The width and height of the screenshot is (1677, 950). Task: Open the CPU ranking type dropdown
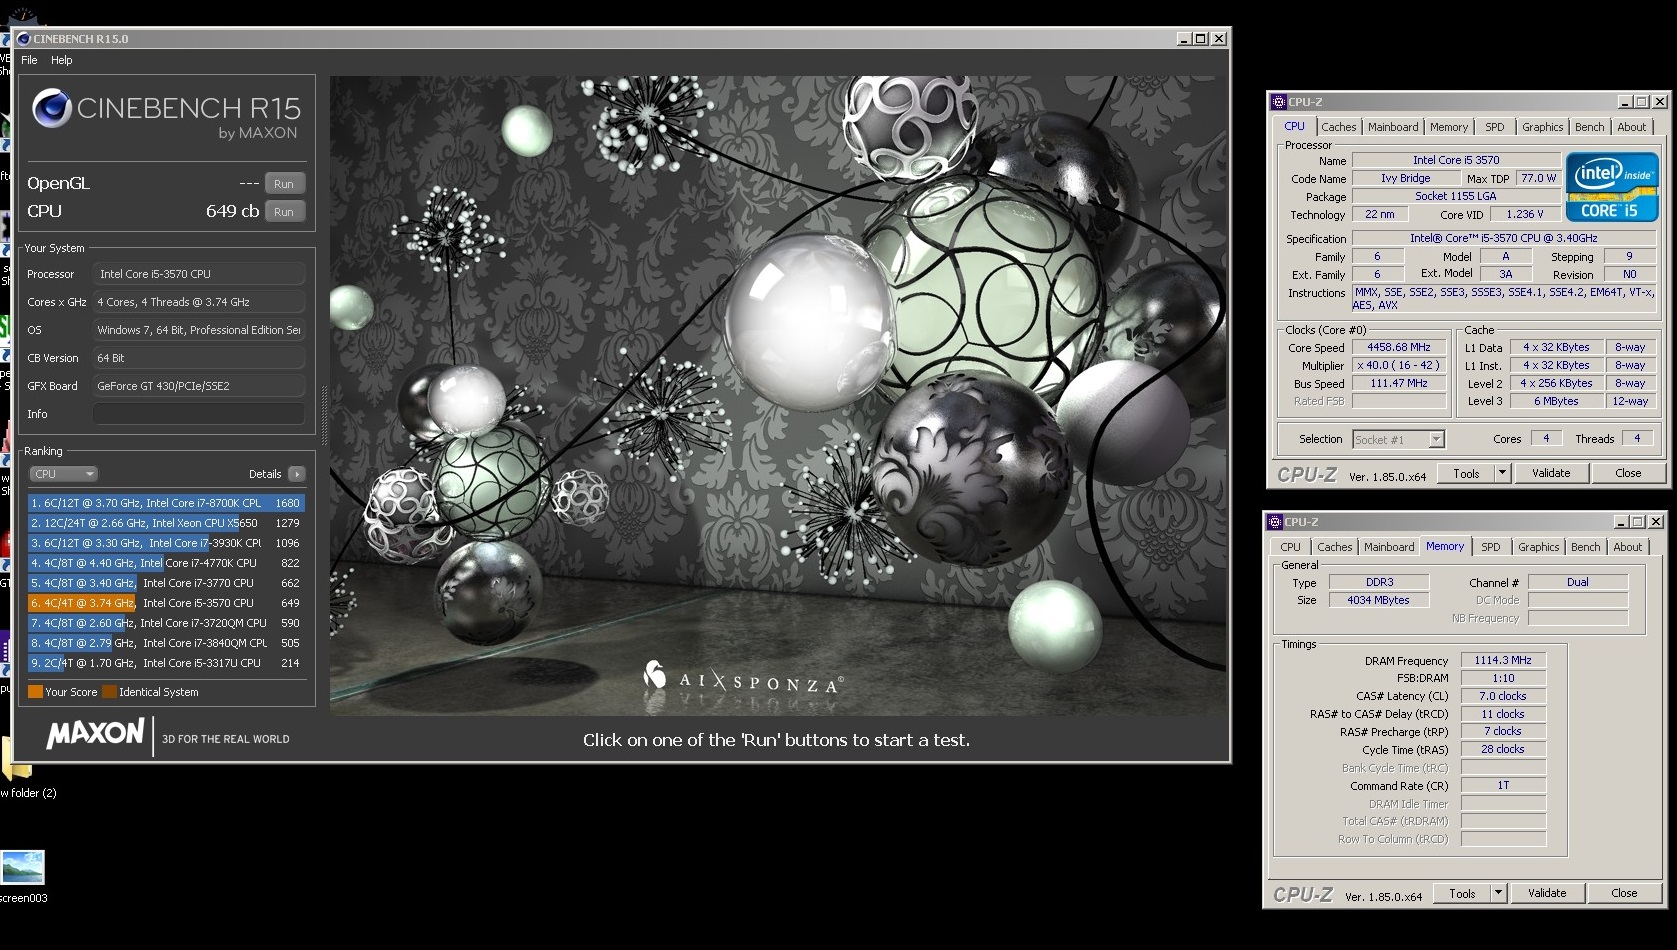63,474
